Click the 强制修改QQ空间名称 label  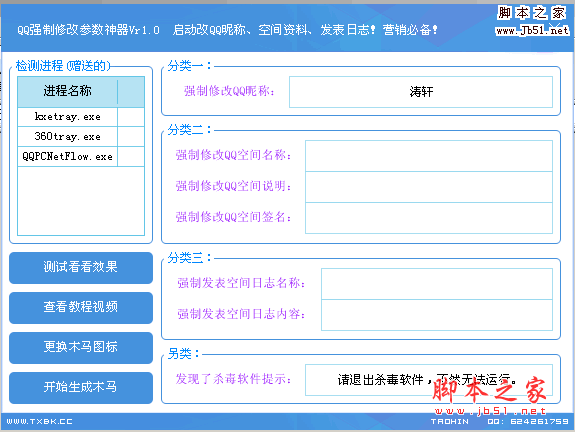coord(234,155)
